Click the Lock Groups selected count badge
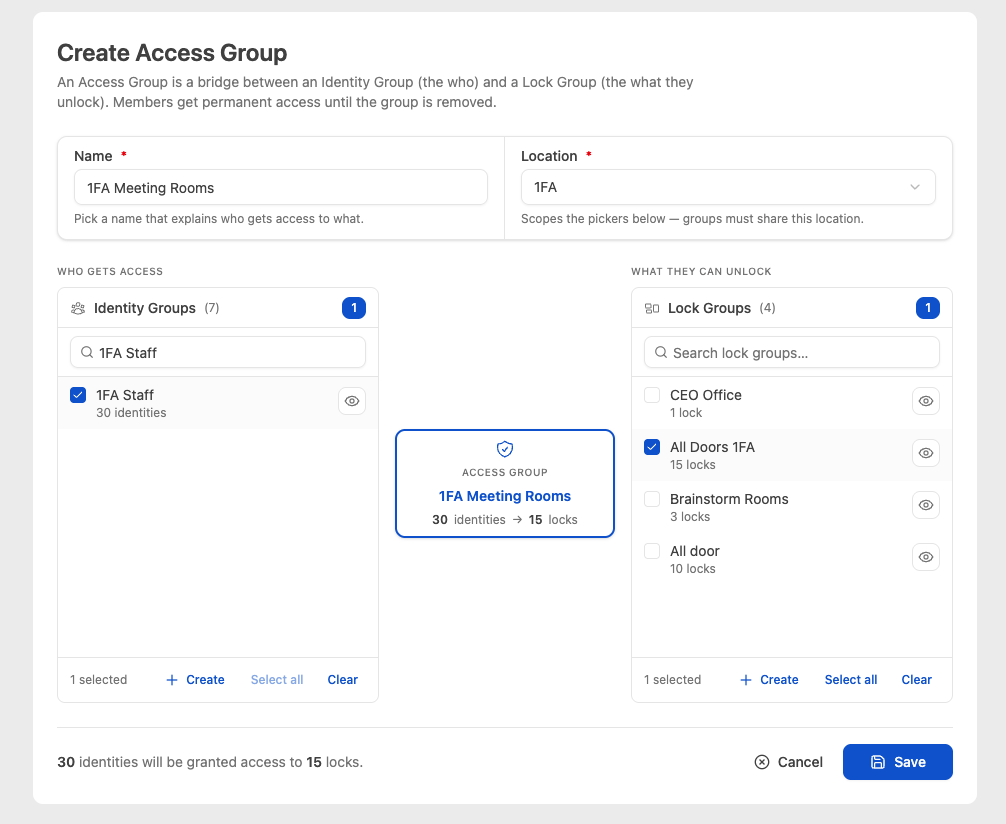This screenshot has width=1006, height=824. (x=928, y=308)
